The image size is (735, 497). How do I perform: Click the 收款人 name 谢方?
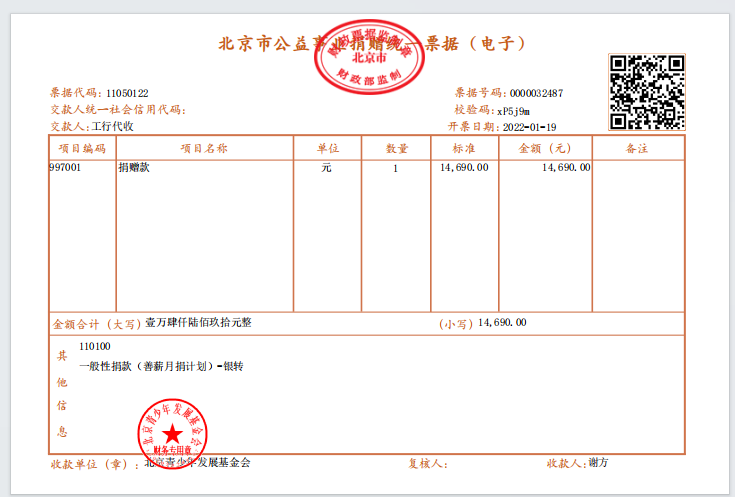pyautogui.click(x=598, y=463)
